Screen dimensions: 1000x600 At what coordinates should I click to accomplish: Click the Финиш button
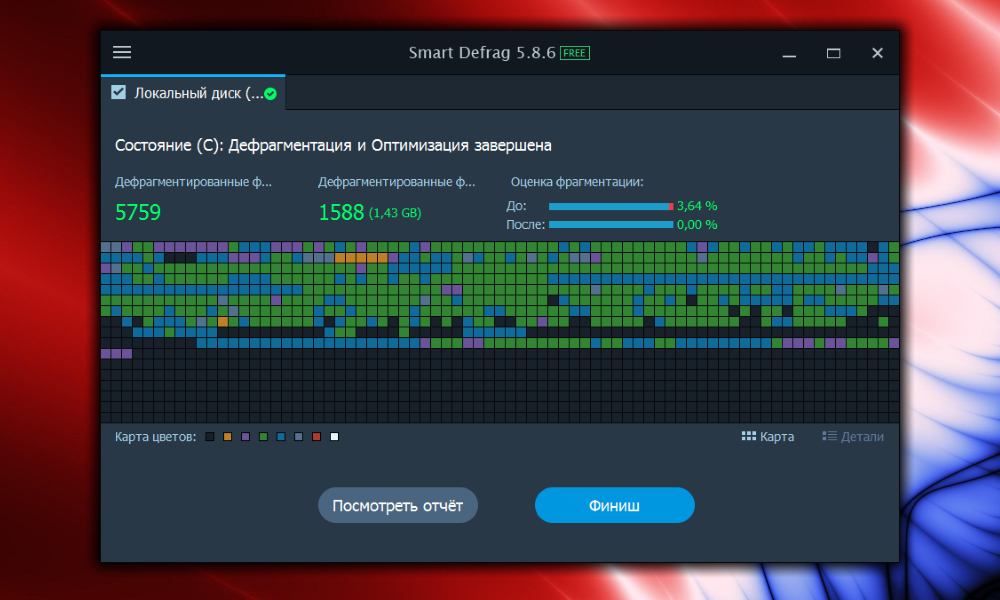614,506
